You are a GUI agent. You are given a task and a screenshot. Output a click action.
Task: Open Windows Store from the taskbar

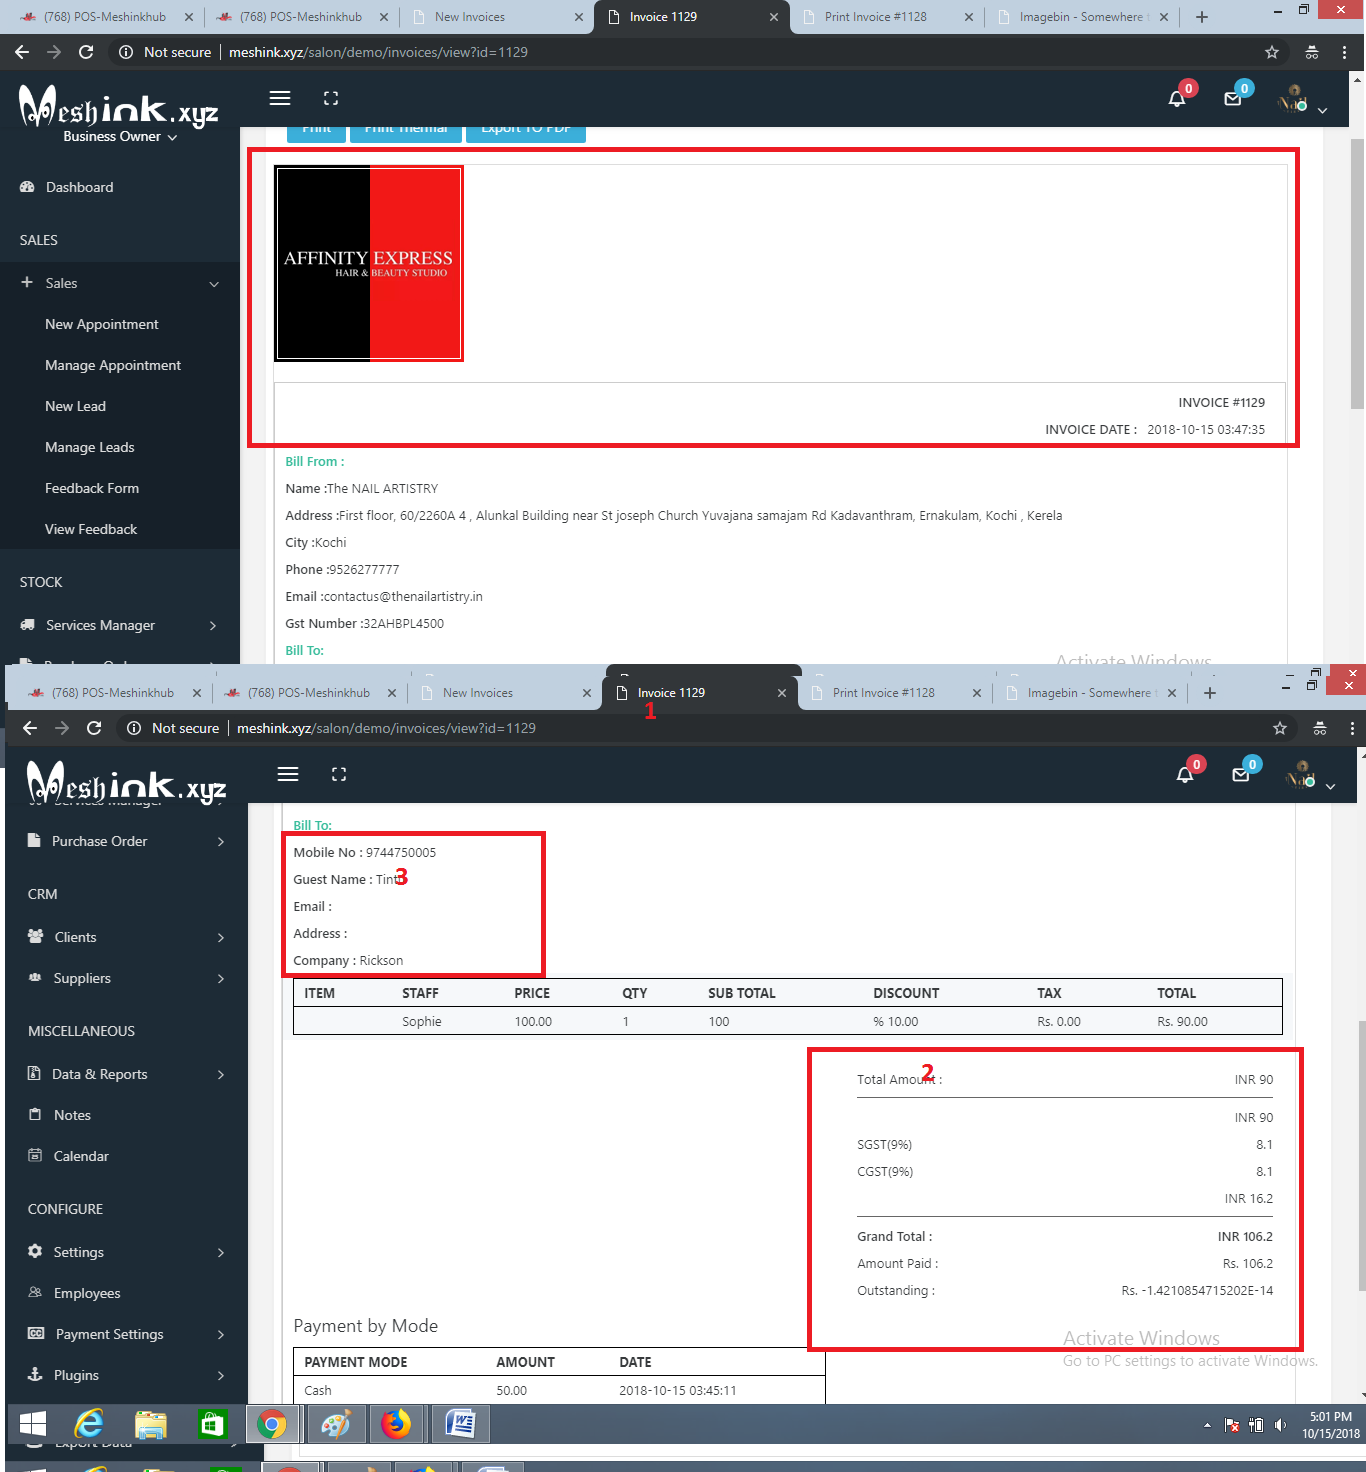point(212,1424)
